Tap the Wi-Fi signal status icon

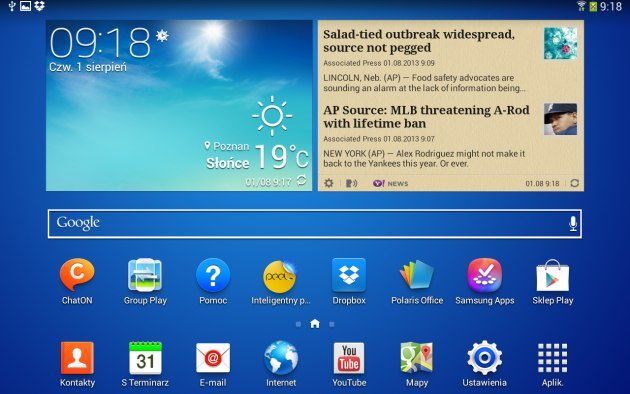pos(581,6)
